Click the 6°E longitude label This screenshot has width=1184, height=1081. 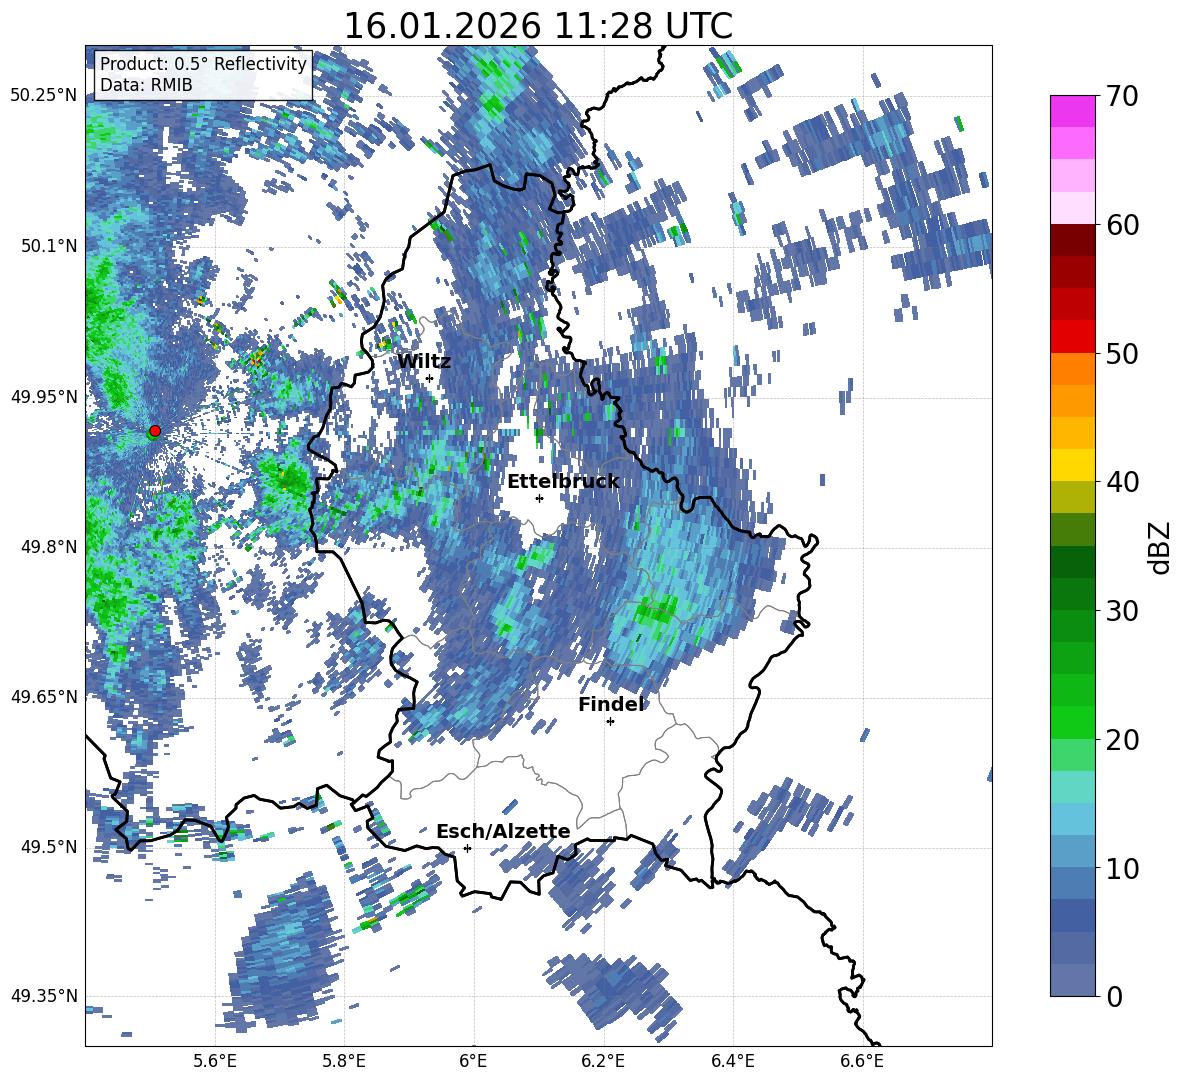point(473,1061)
